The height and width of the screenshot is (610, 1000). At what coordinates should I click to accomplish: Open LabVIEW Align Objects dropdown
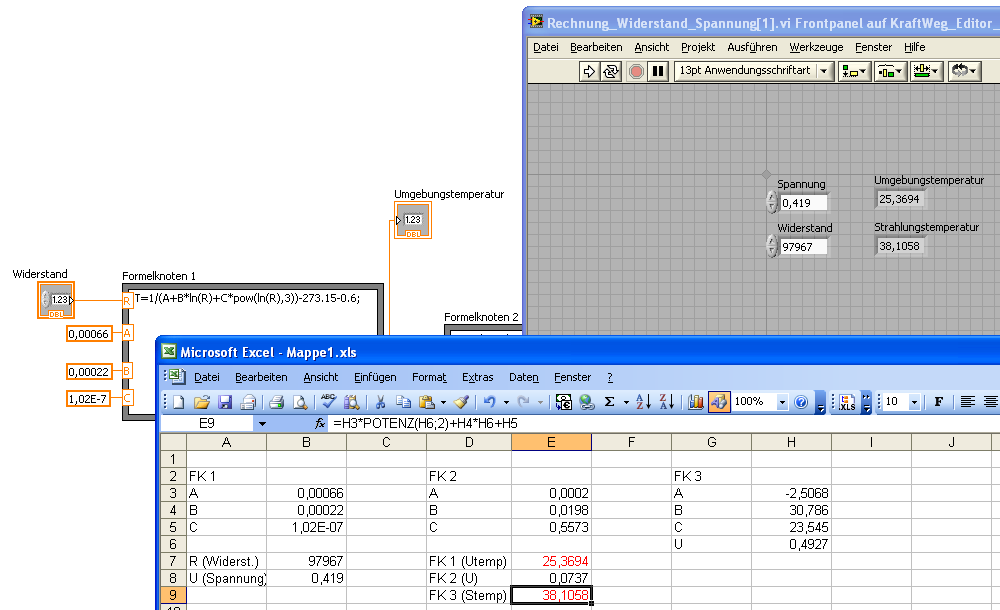tap(854, 71)
